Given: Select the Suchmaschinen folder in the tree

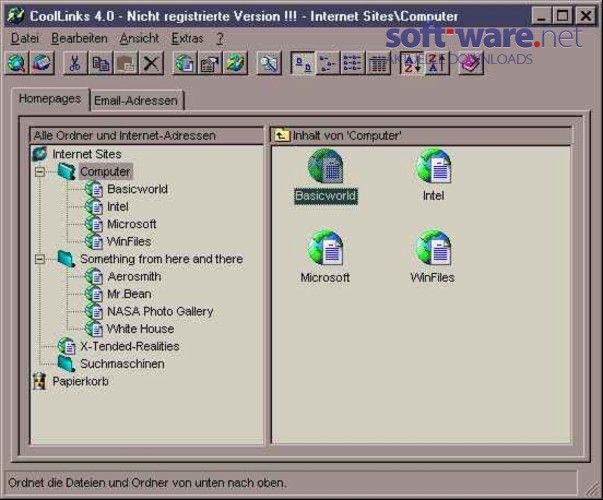Looking at the screenshot, I should (122, 364).
